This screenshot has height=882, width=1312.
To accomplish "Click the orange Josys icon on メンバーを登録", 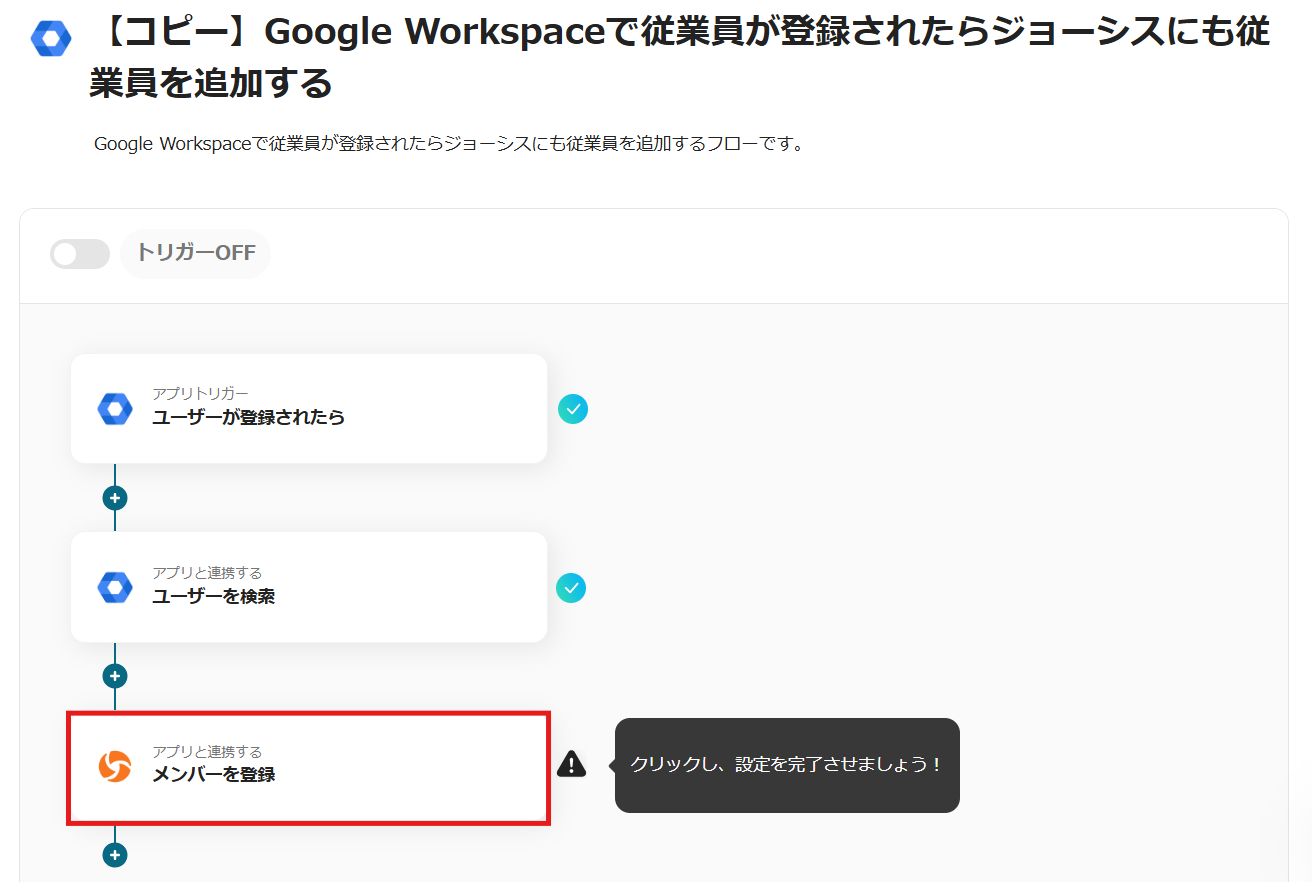I will coord(115,767).
